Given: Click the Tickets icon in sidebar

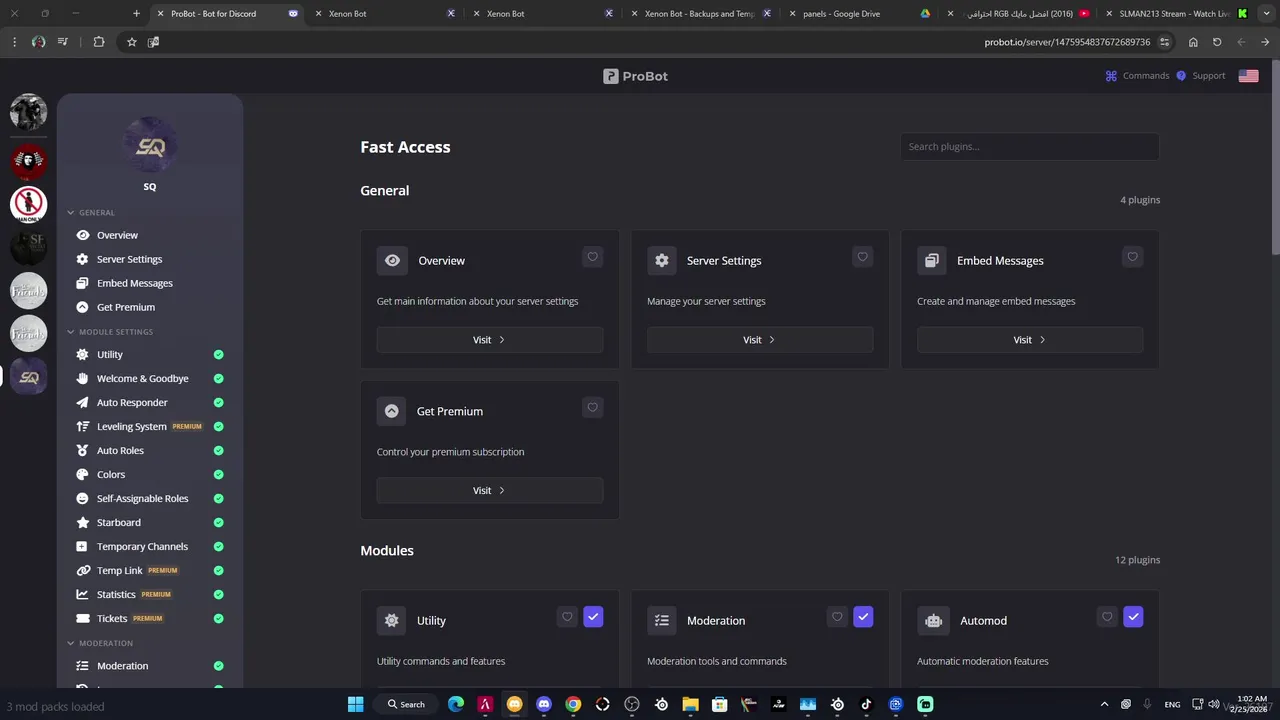Looking at the screenshot, I should click(83, 618).
